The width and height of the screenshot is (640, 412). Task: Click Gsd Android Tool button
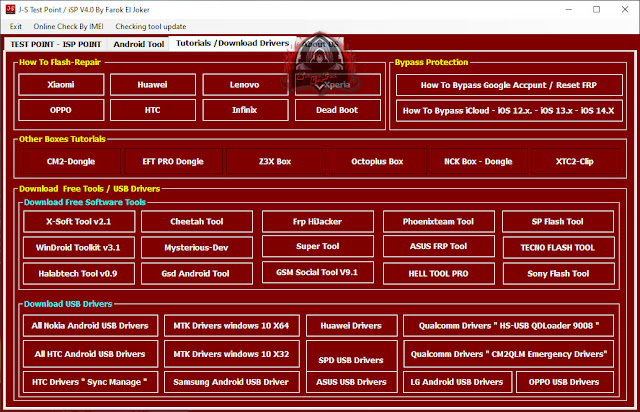[197, 274]
